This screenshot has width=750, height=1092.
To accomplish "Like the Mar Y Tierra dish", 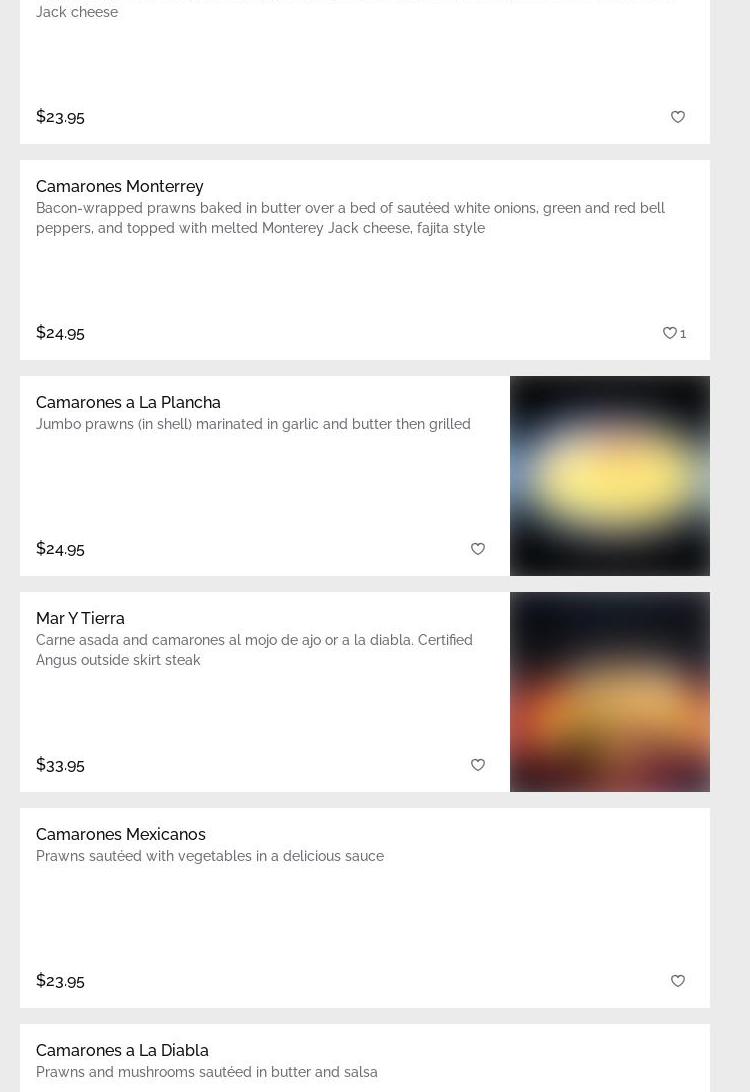I will click(478, 765).
